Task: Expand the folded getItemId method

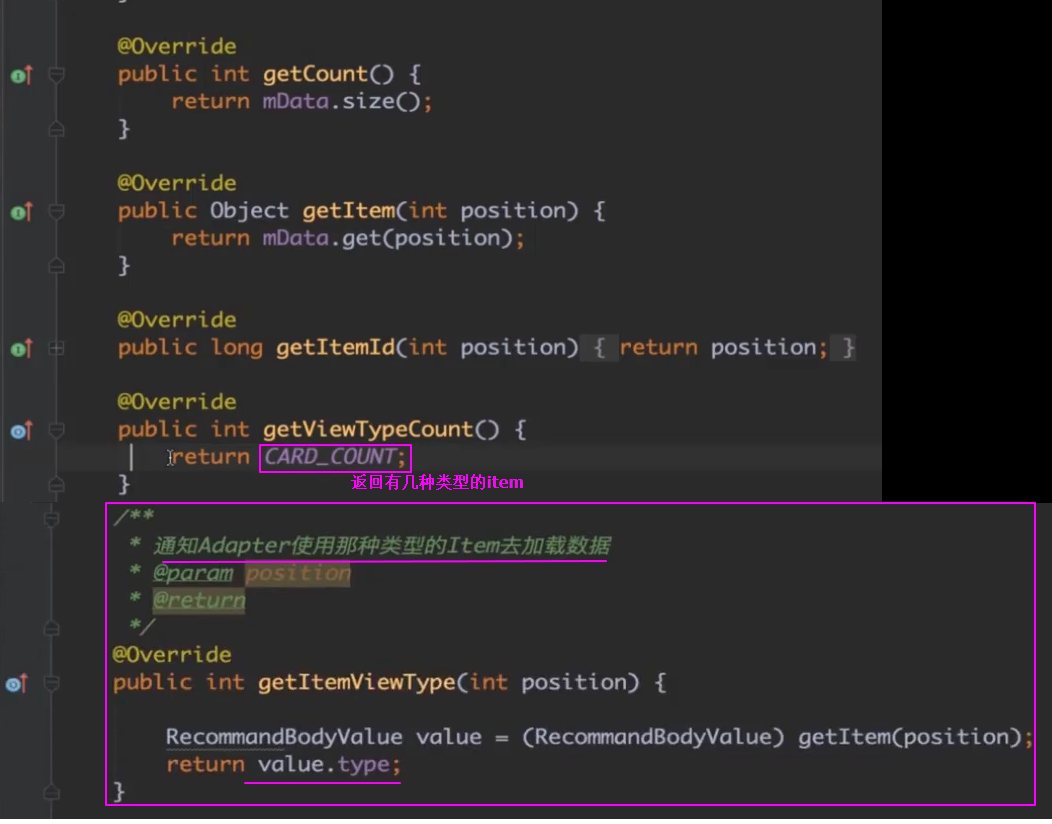Action: (56, 348)
